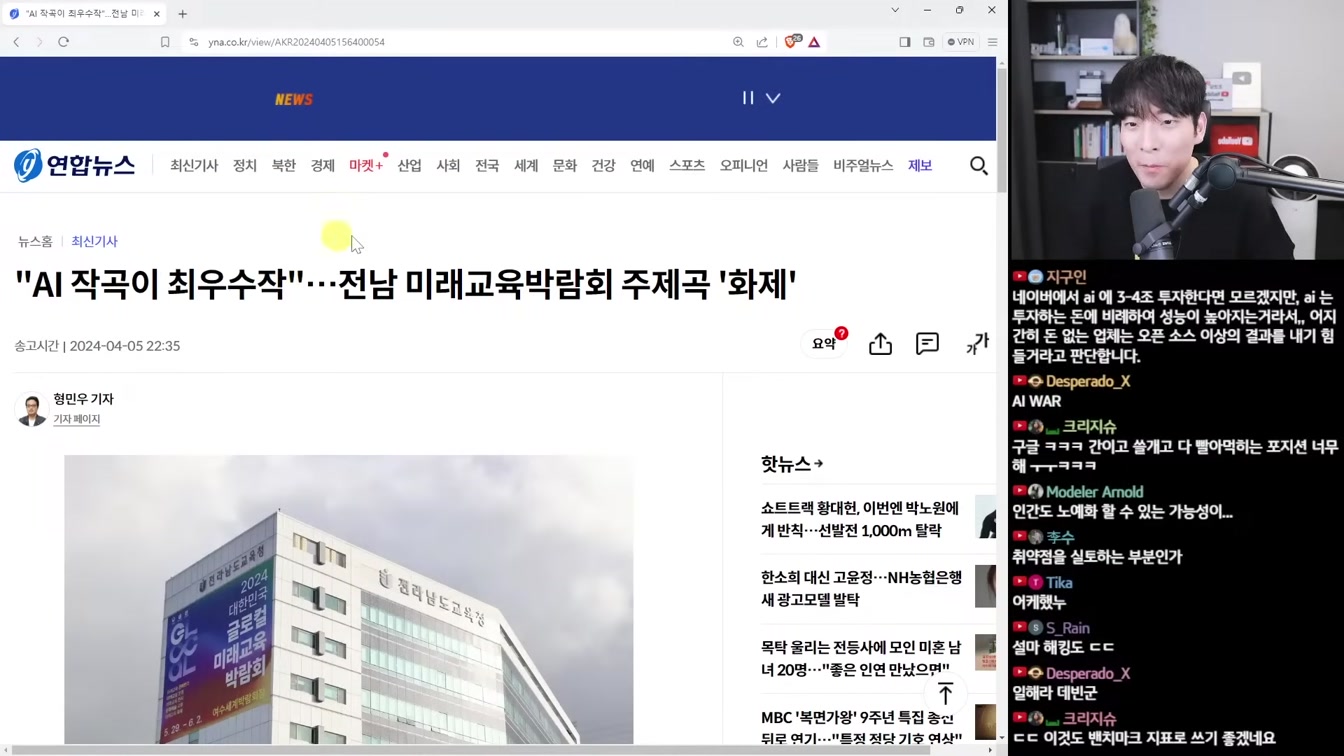The width and height of the screenshot is (1344, 756).
Task: Click the zoom magnifier icon in address bar
Action: [738, 42]
